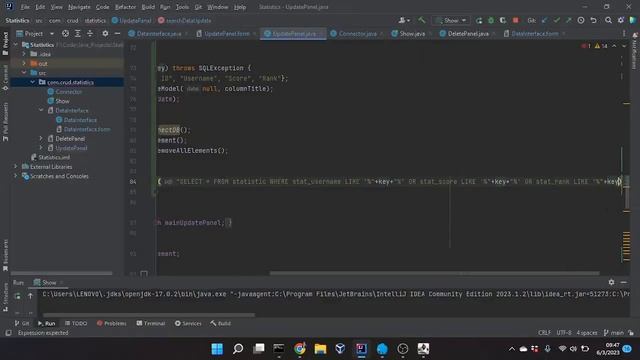Expand the .idea folder
Image resolution: width=640 pixels, height=360 pixels.
[x=24, y=54]
